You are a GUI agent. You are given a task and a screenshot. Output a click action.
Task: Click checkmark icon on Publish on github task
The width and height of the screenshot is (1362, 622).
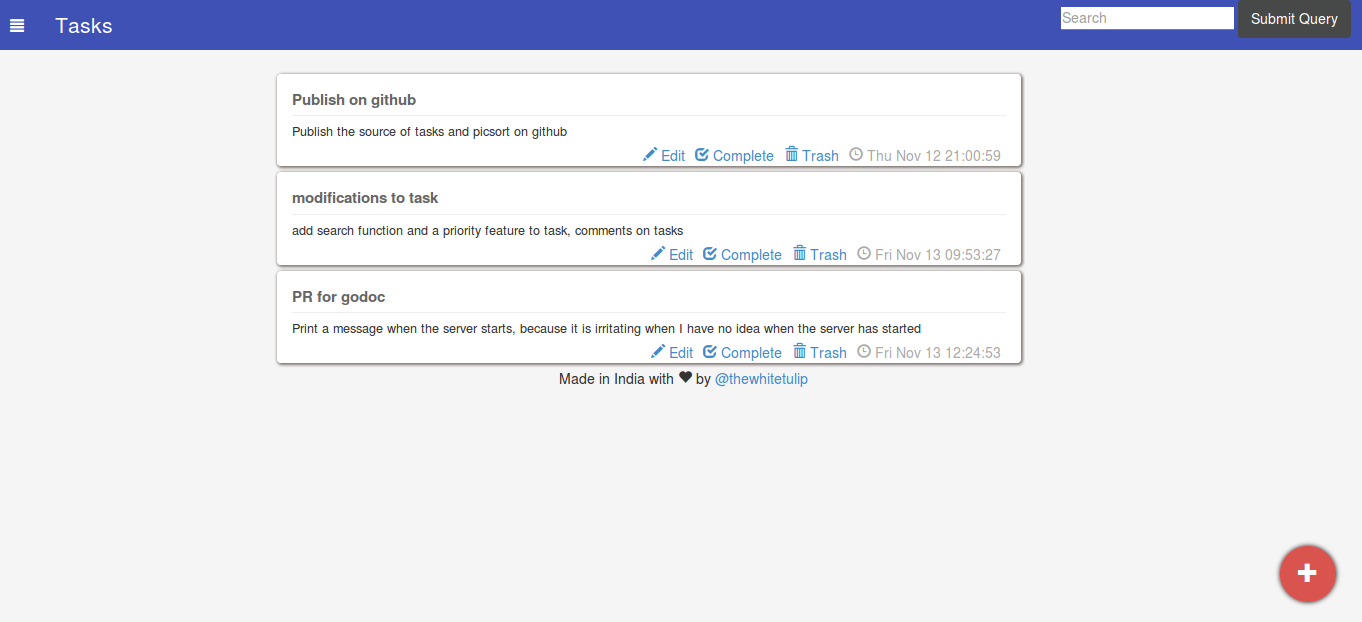(x=702, y=154)
